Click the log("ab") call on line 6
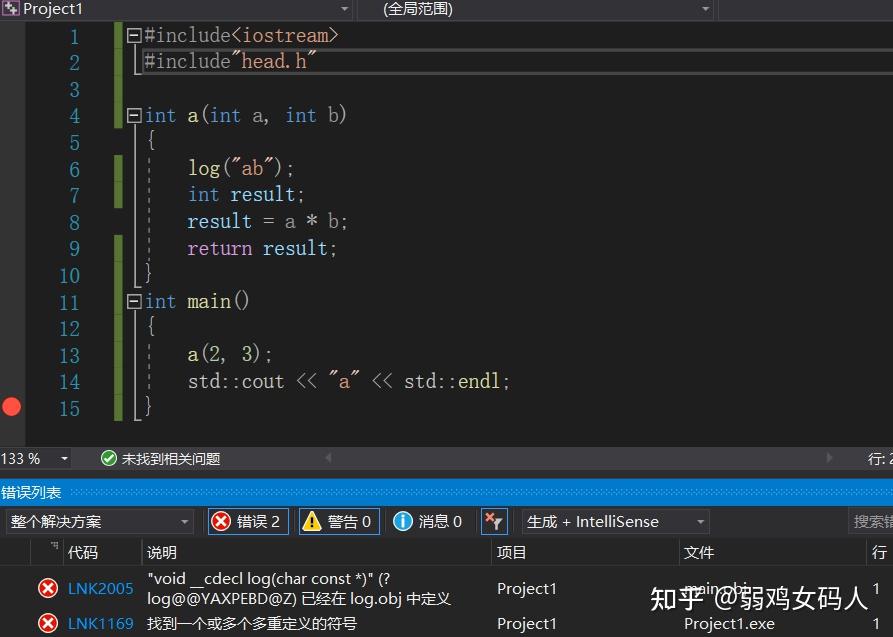893x637 pixels. coord(241,169)
